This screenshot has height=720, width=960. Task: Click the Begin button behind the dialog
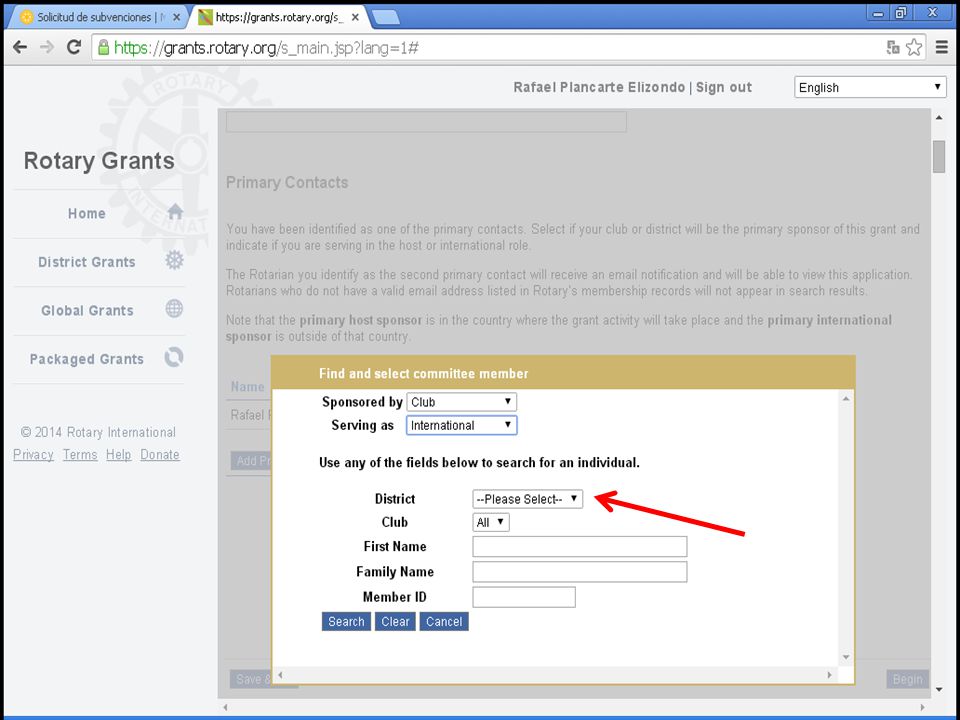pyautogui.click(x=907, y=679)
